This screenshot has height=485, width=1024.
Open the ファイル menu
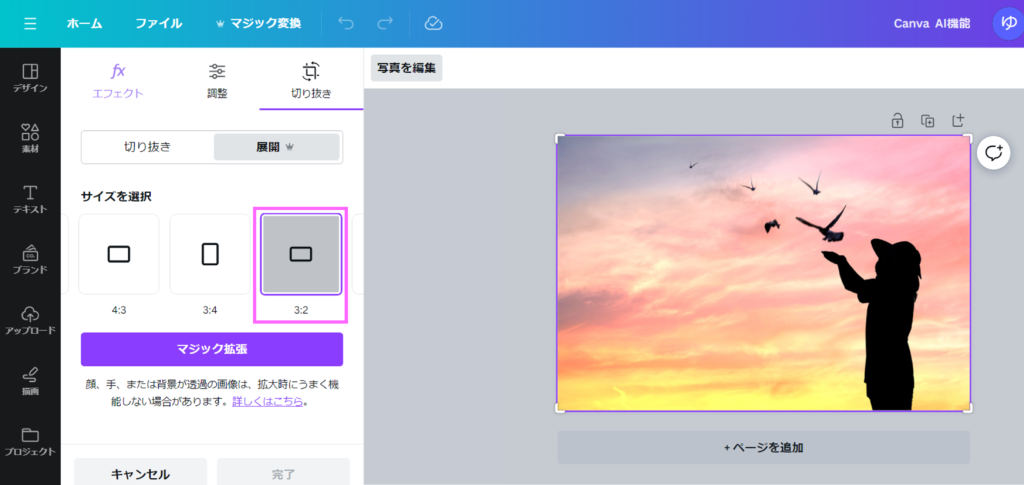158,23
